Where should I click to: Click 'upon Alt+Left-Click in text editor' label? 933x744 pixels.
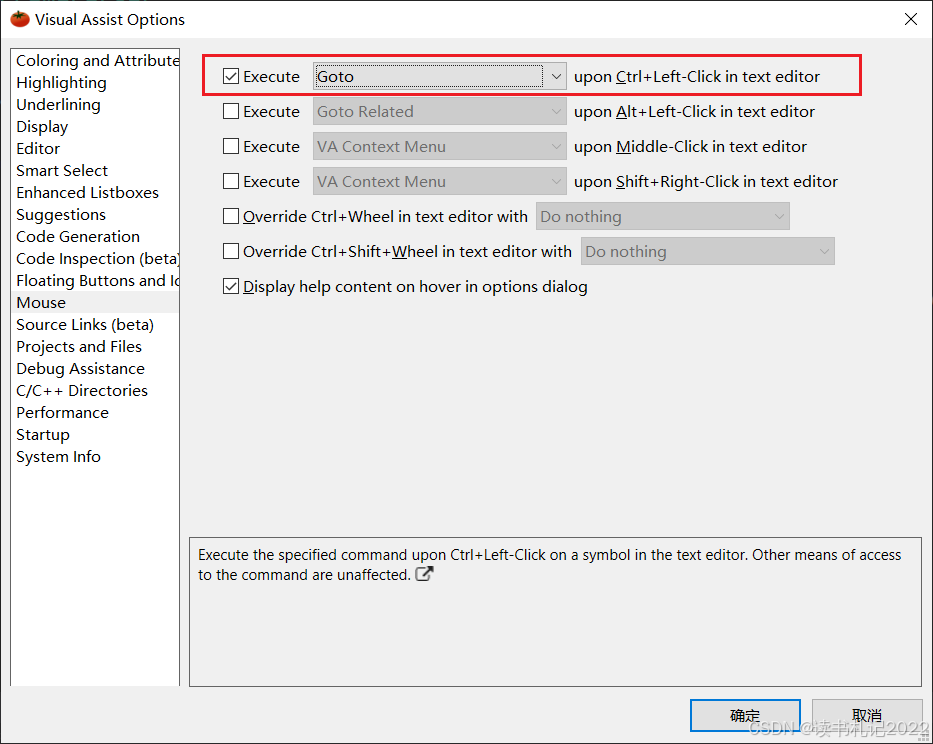coord(694,112)
